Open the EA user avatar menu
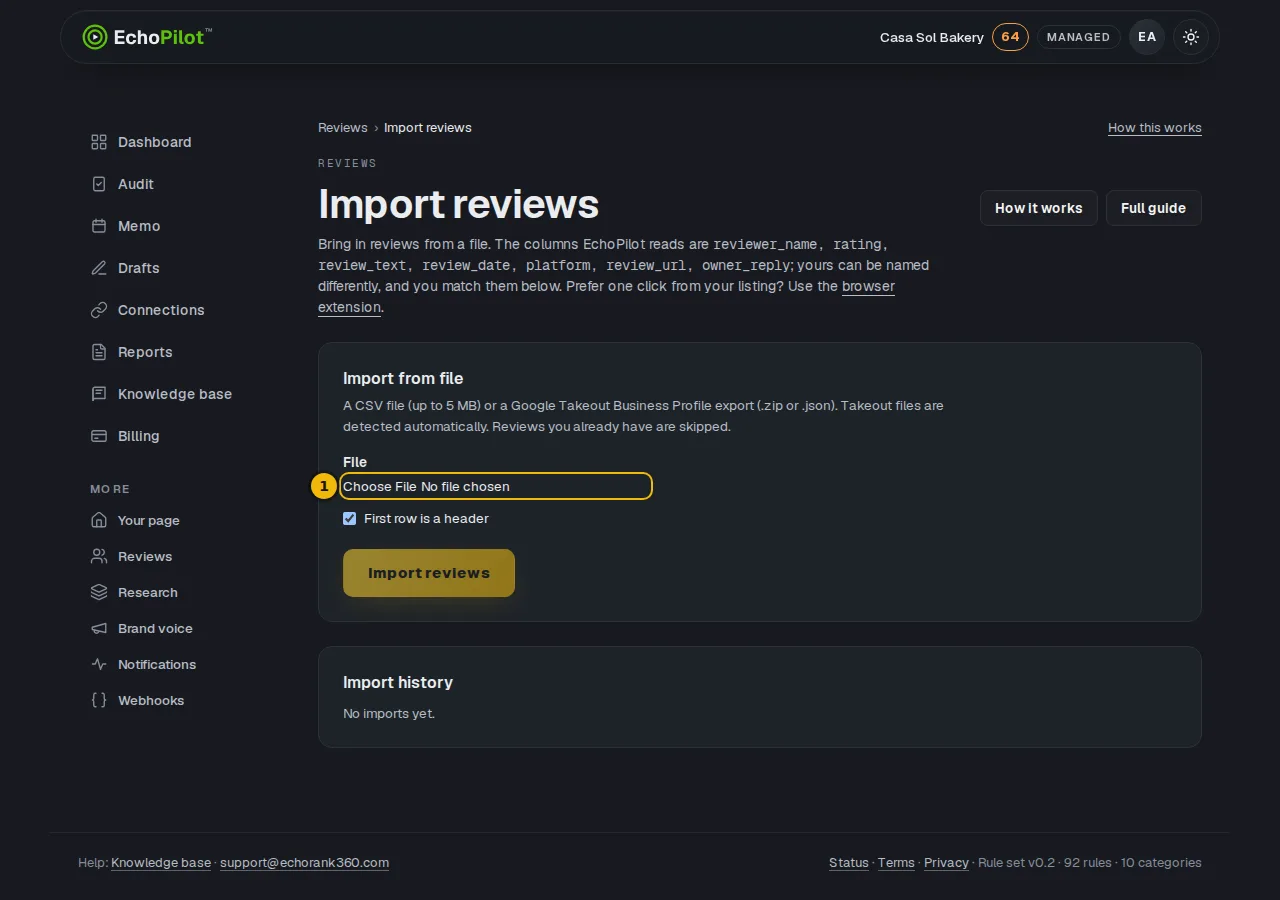Viewport: 1280px width, 900px height. (1146, 37)
